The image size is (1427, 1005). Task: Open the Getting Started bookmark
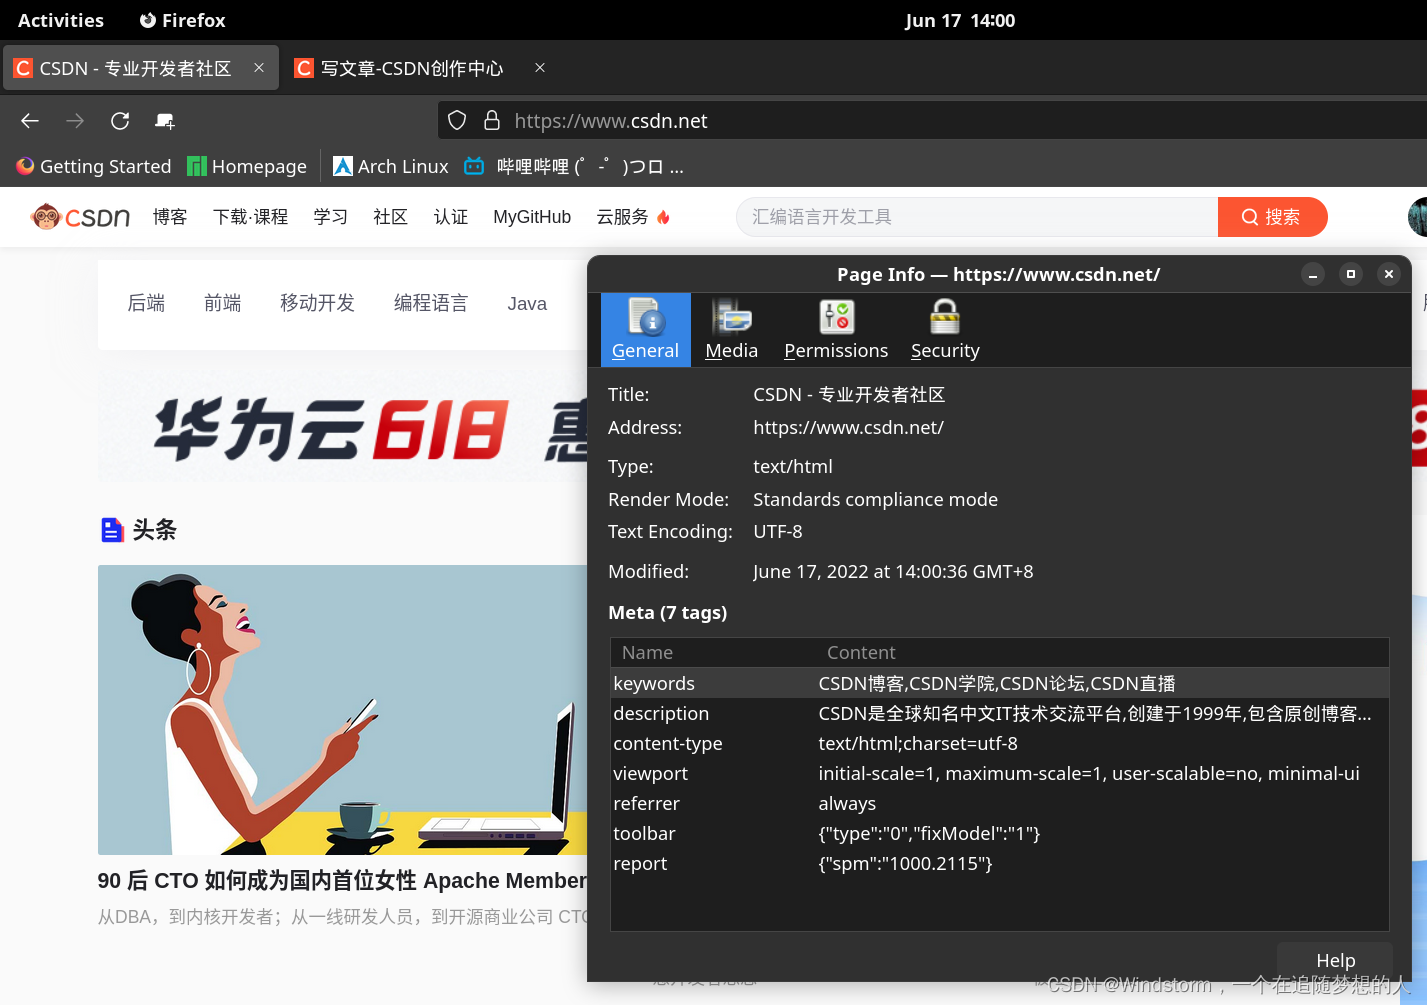tap(94, 167)
